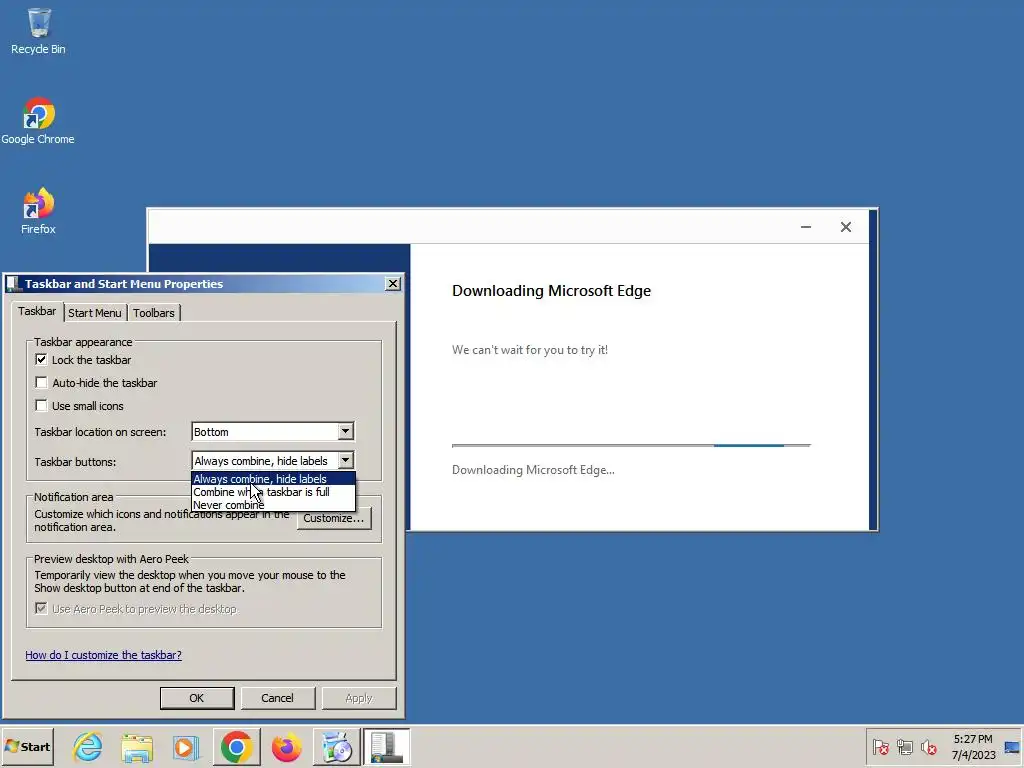
Task: Select the Firefox desktop shortcut
Action: click(x=38, y=211)
